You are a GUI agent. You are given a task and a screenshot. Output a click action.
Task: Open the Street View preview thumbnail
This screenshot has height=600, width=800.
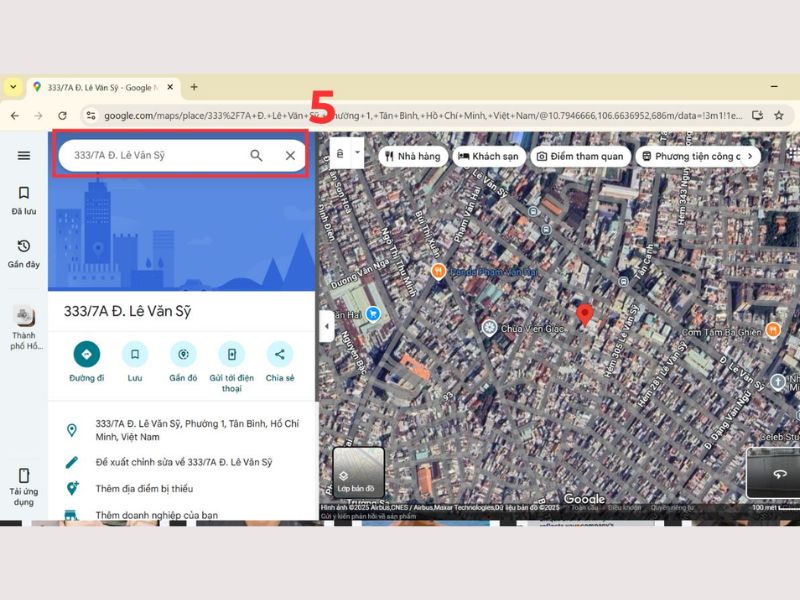[773, 473]
